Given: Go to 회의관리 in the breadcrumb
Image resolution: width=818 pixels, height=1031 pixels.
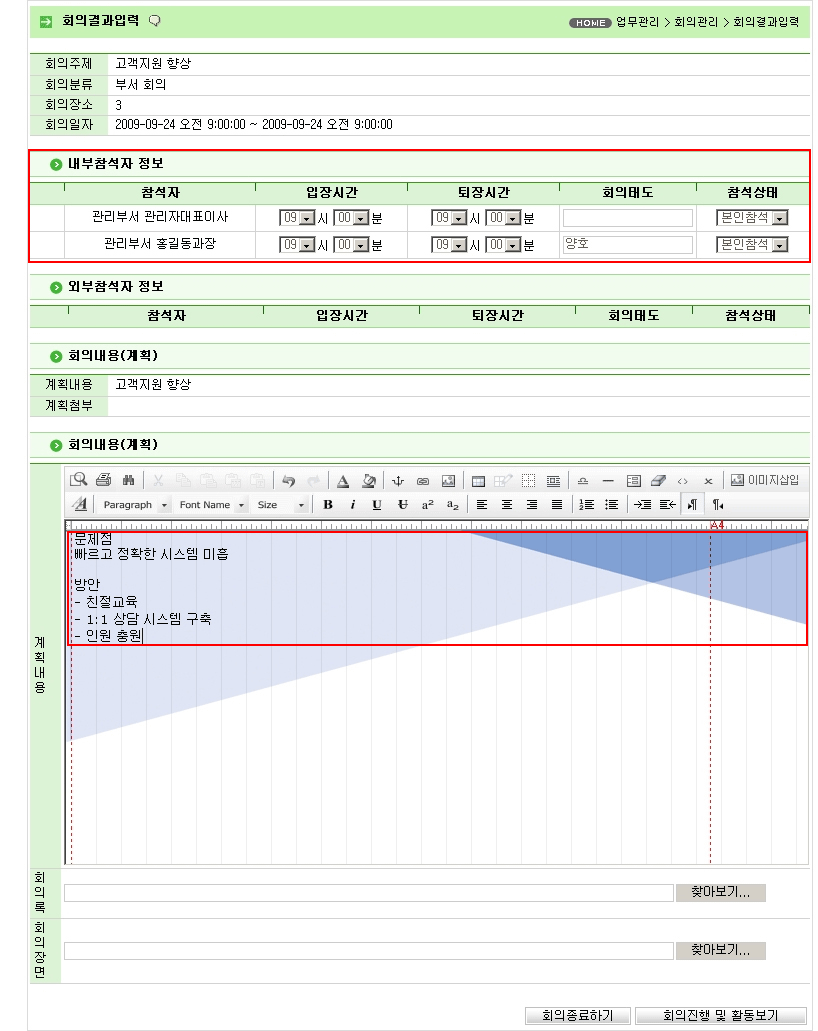Looking at the screenshot, I should (x=697, y=21).
